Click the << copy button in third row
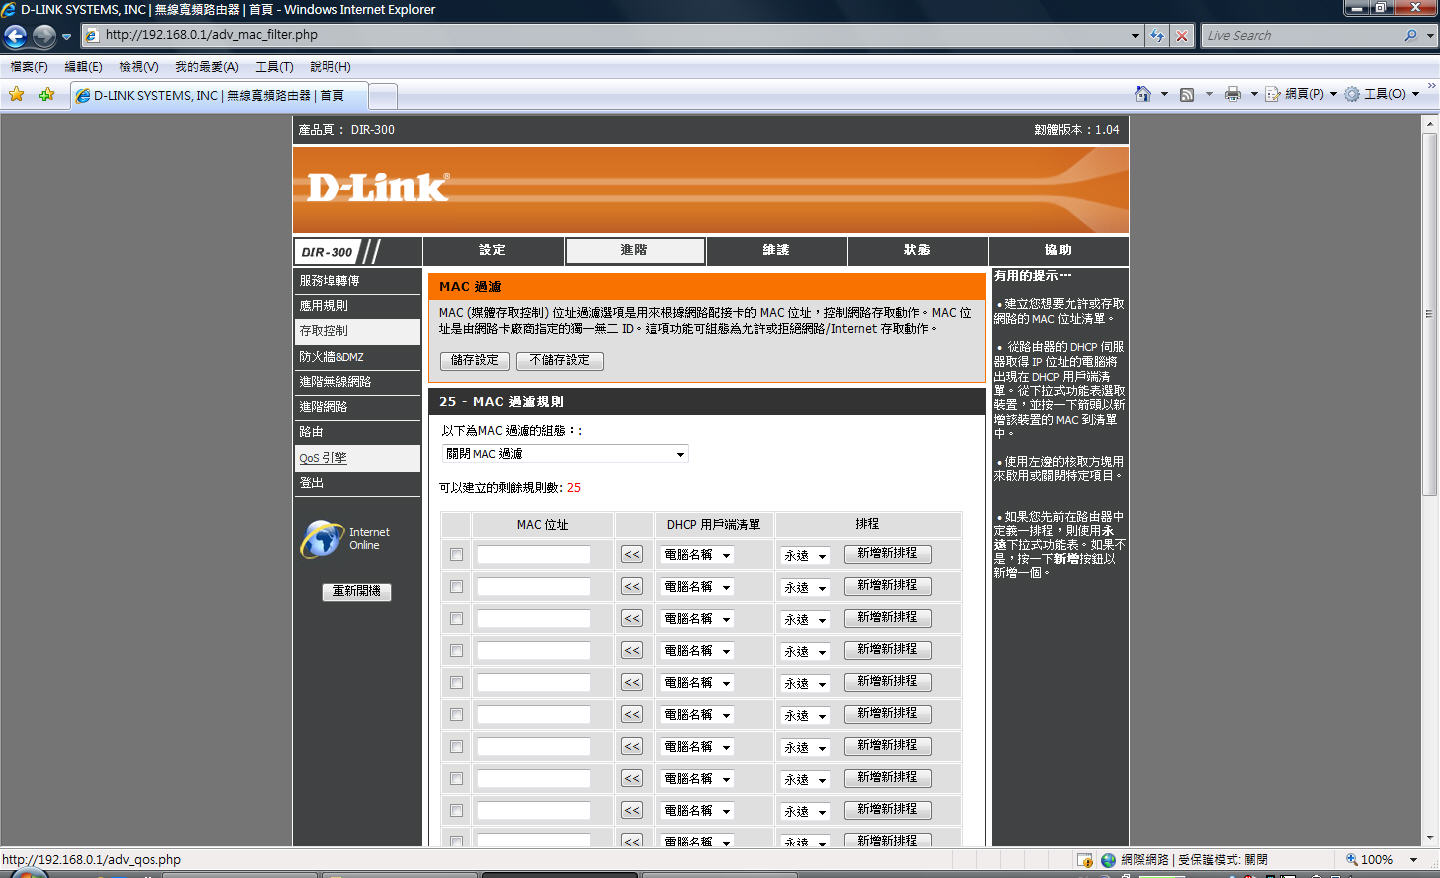 (x=632, y=618)
